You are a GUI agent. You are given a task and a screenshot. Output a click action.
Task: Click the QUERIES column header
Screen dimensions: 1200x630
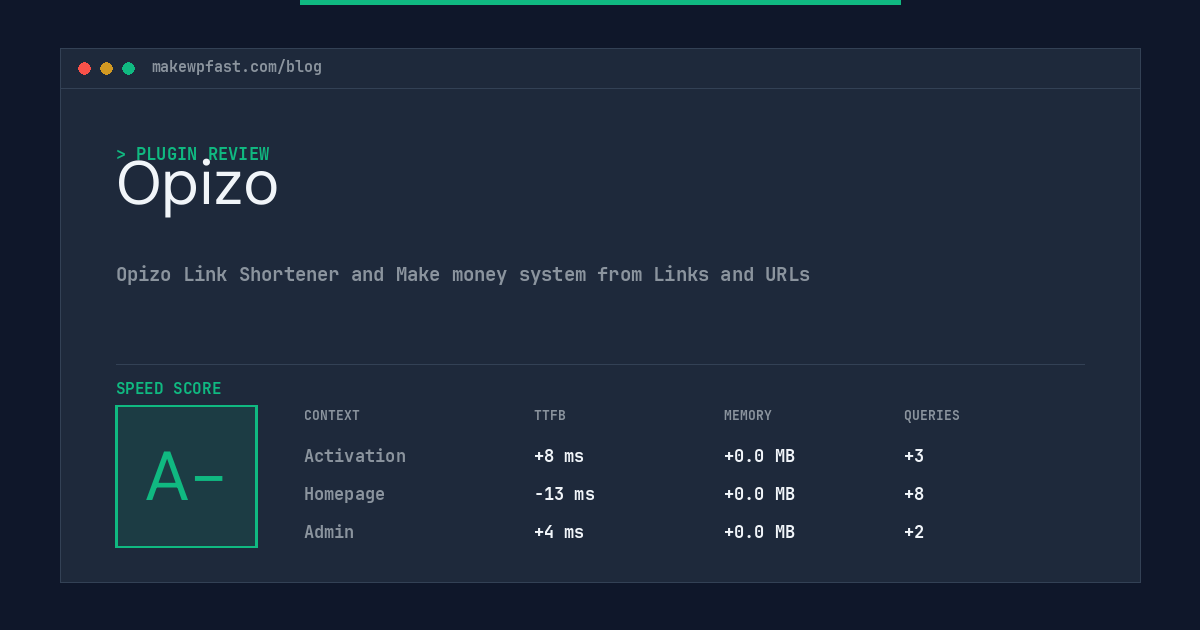point(932,416)
